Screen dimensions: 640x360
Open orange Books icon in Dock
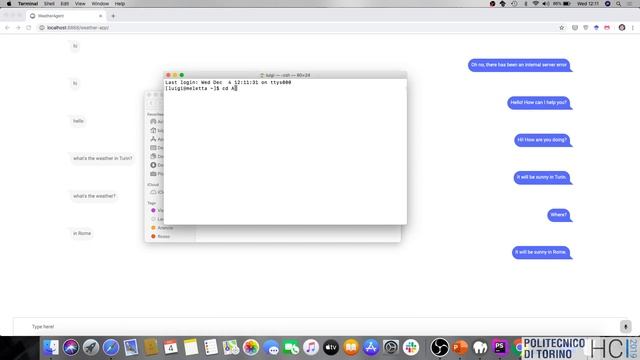point(351,347)
